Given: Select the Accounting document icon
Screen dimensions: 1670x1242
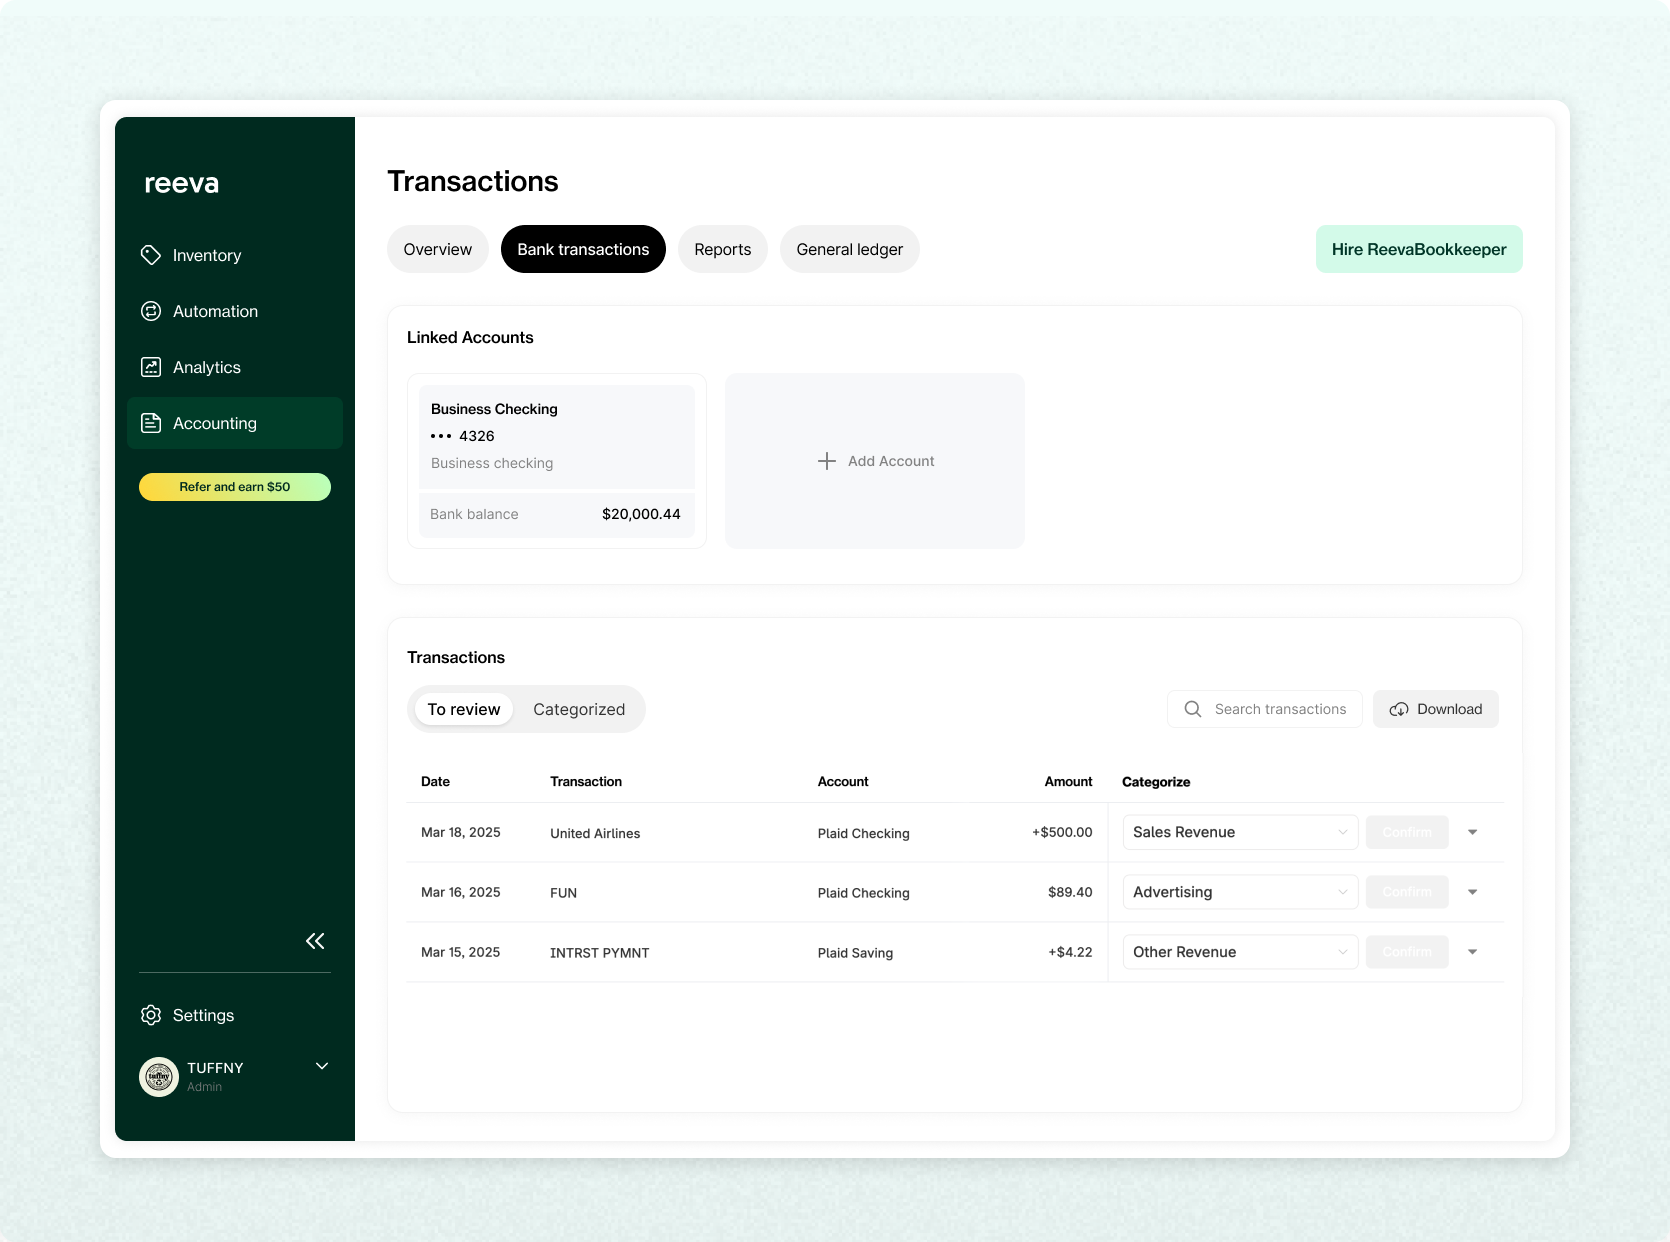Looking at the screenshot, I should 151,423.
